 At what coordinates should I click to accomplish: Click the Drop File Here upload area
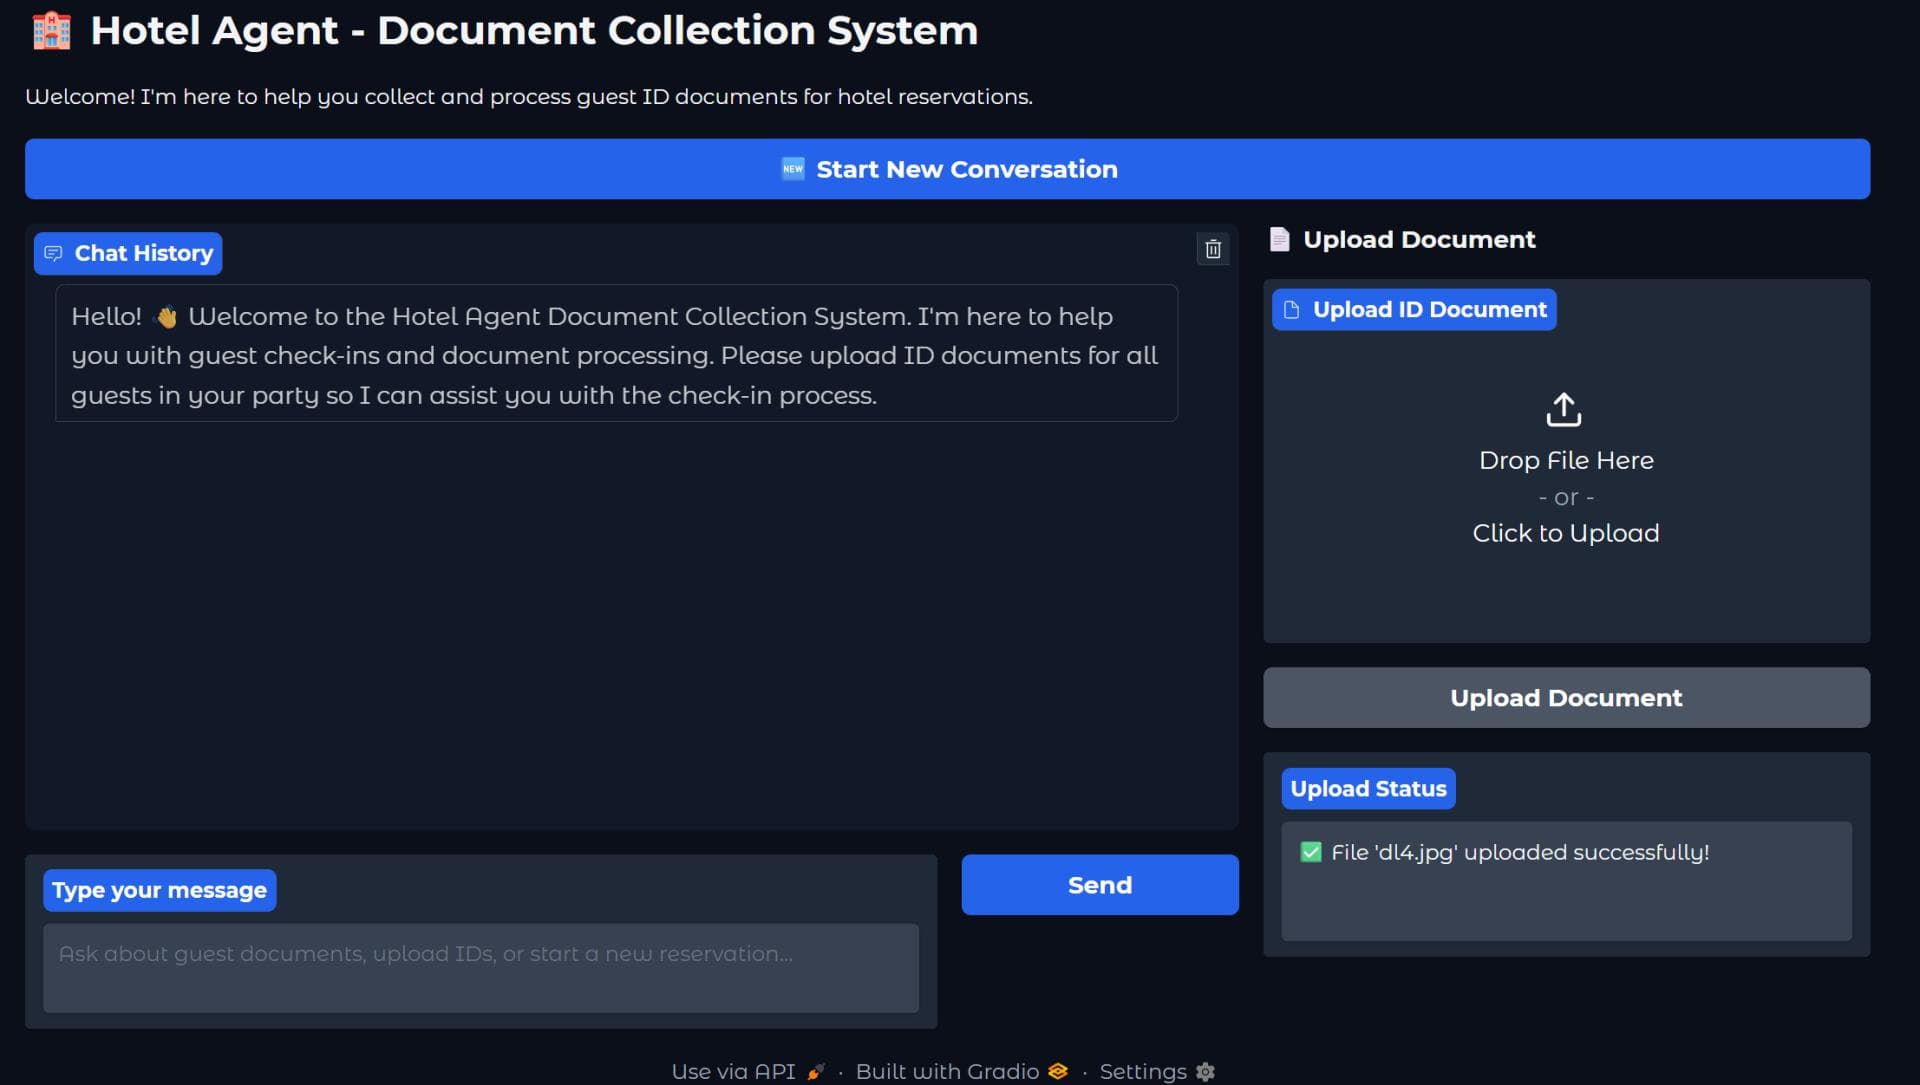tap(1566, 461)
